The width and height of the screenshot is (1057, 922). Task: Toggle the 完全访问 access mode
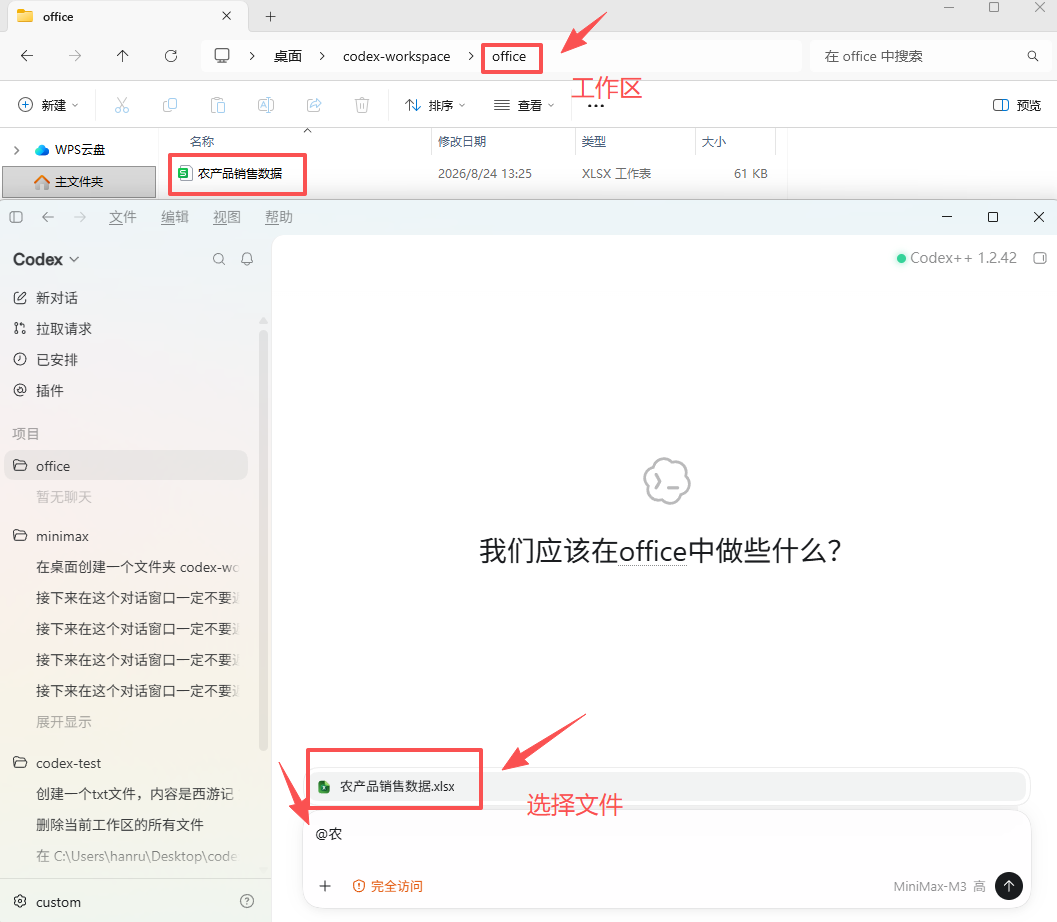coord(388,886)
